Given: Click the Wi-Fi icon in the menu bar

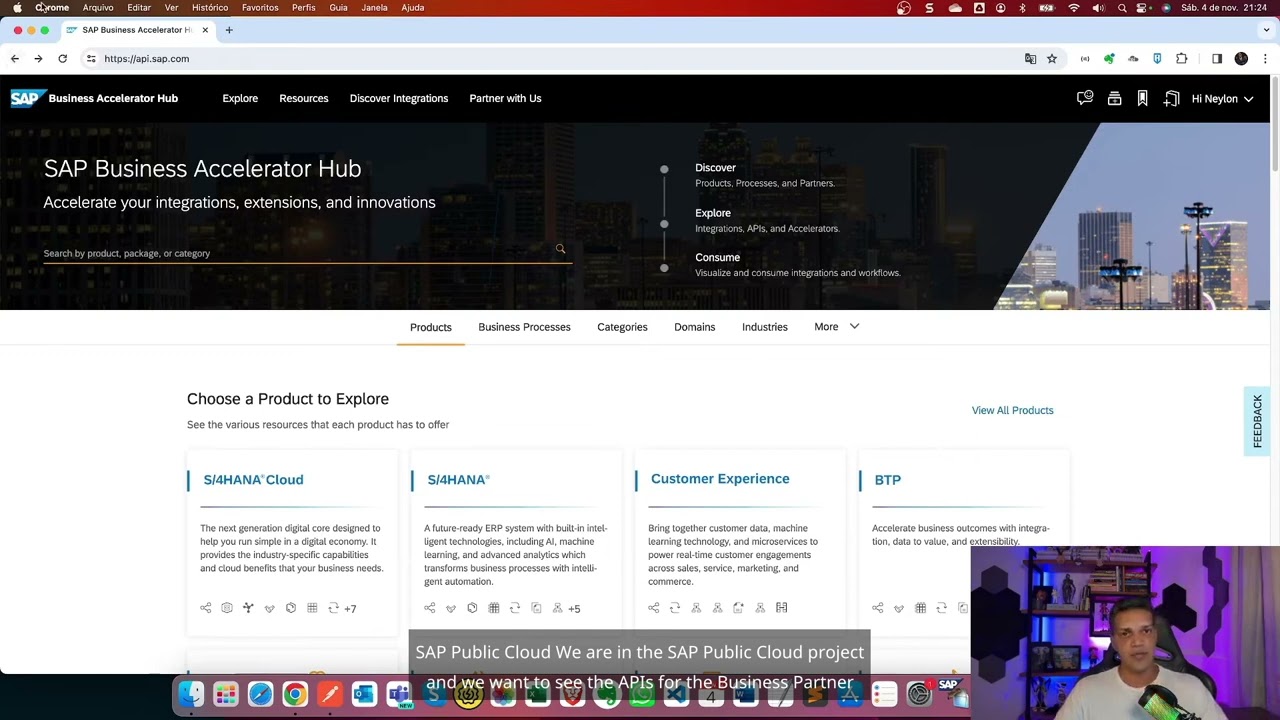Looking at the screenshot, I should [1074, 8].
